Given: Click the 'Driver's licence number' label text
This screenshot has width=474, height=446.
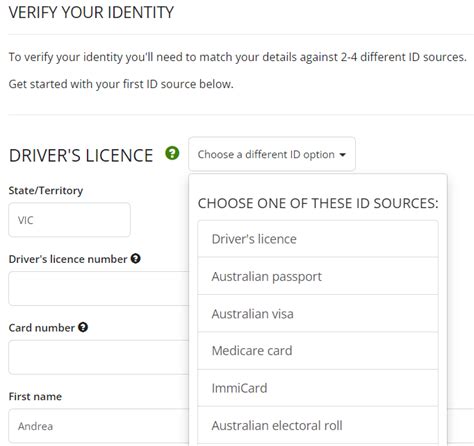Looking at the screenshot, I should [68, 259].
